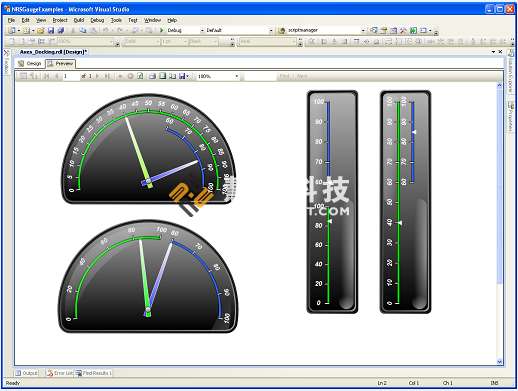Click the Print icon in report toolbar
The width and height of the screenshot is (518, 391).
click(x=152, y=76)
